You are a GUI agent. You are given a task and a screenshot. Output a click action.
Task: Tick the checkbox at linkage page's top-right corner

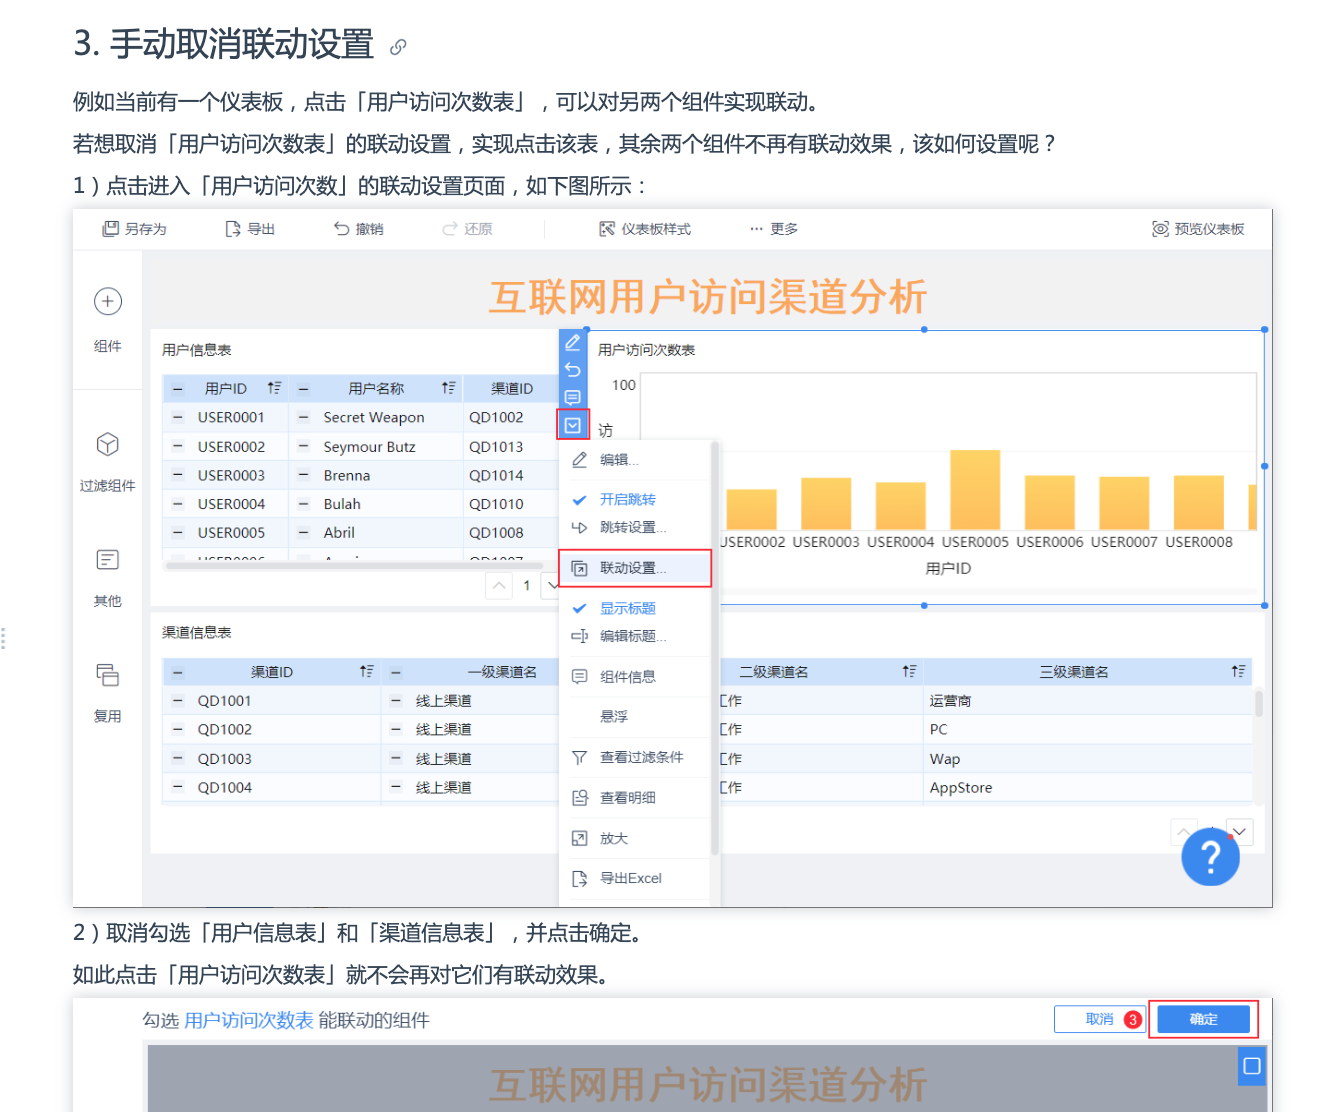[x=1251, y=1066]
